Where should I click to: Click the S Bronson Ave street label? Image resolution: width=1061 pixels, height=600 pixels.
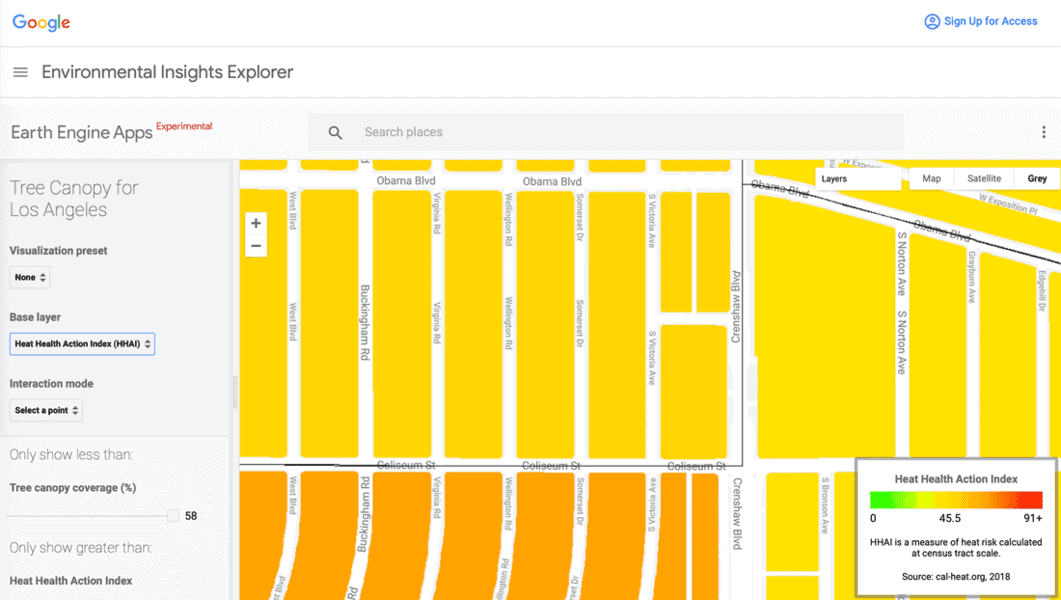click(825, 507)
